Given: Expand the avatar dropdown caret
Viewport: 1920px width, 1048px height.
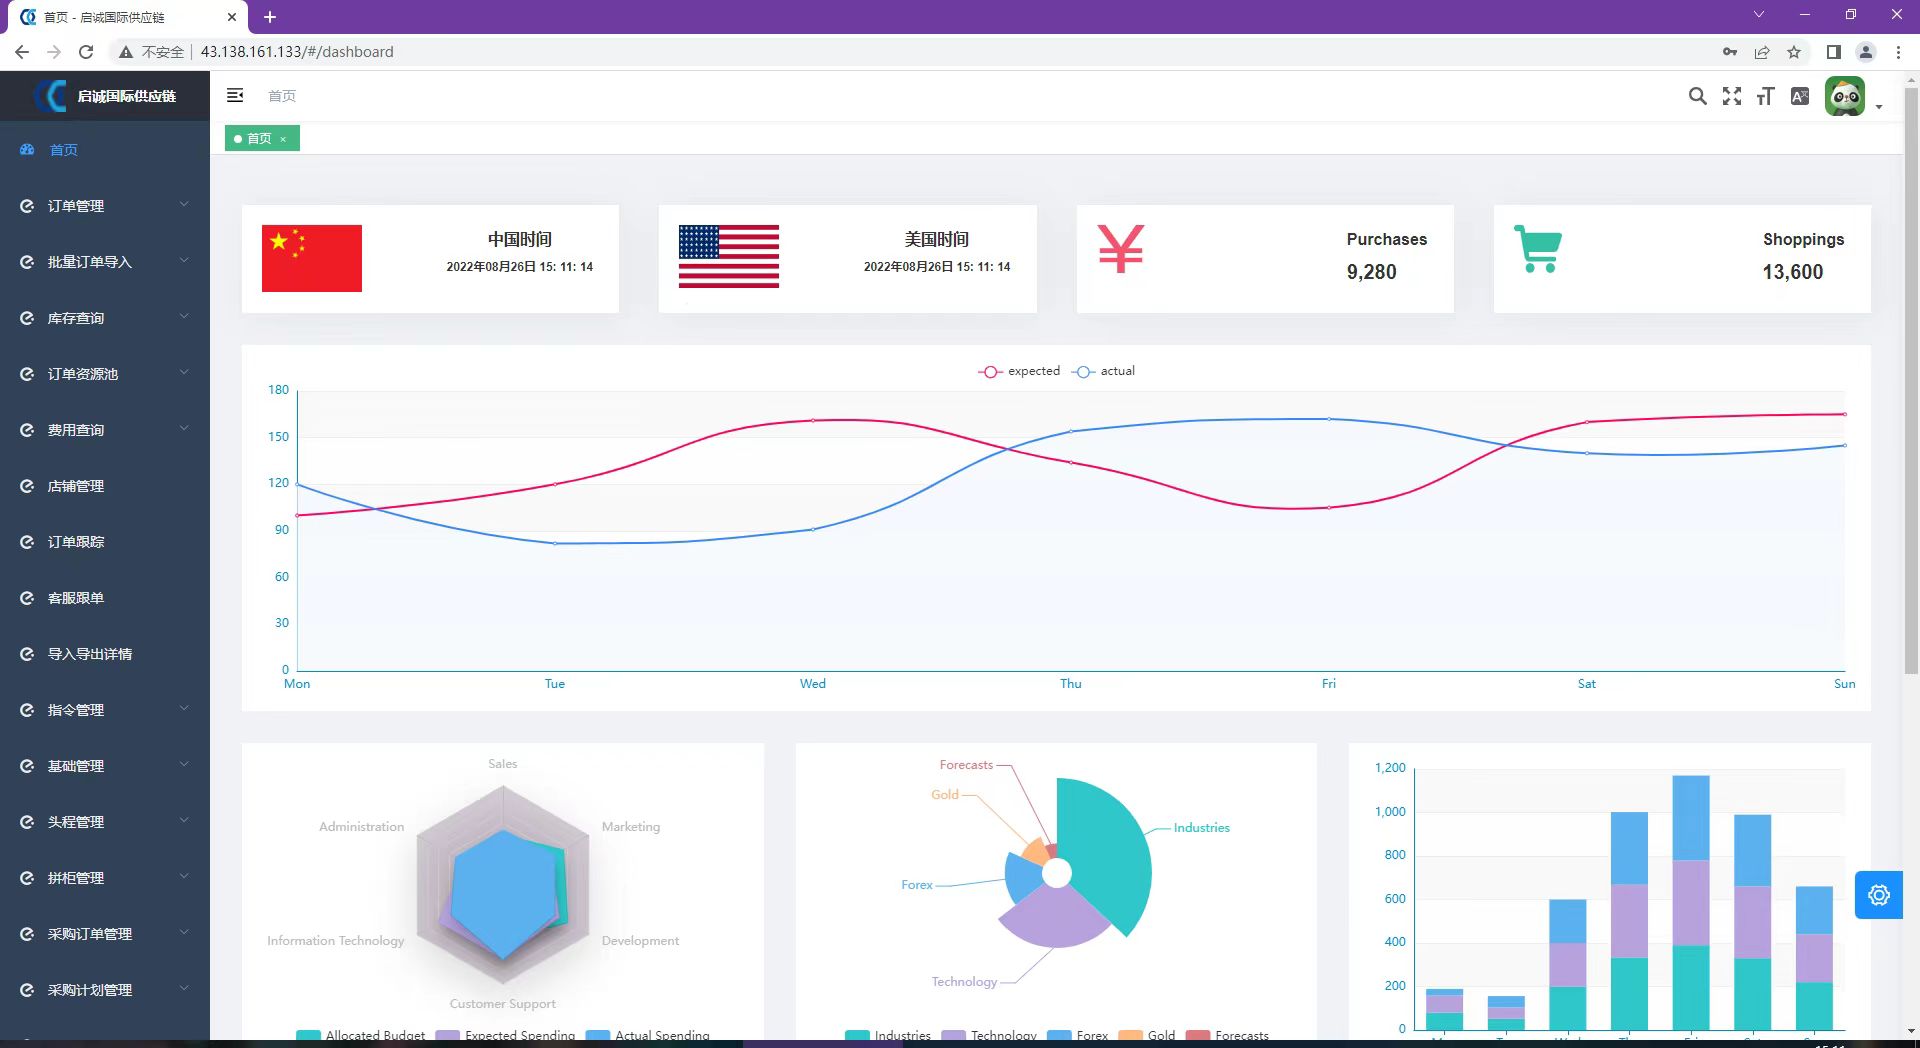Looking at the screenshot, I should [1879, 107].
